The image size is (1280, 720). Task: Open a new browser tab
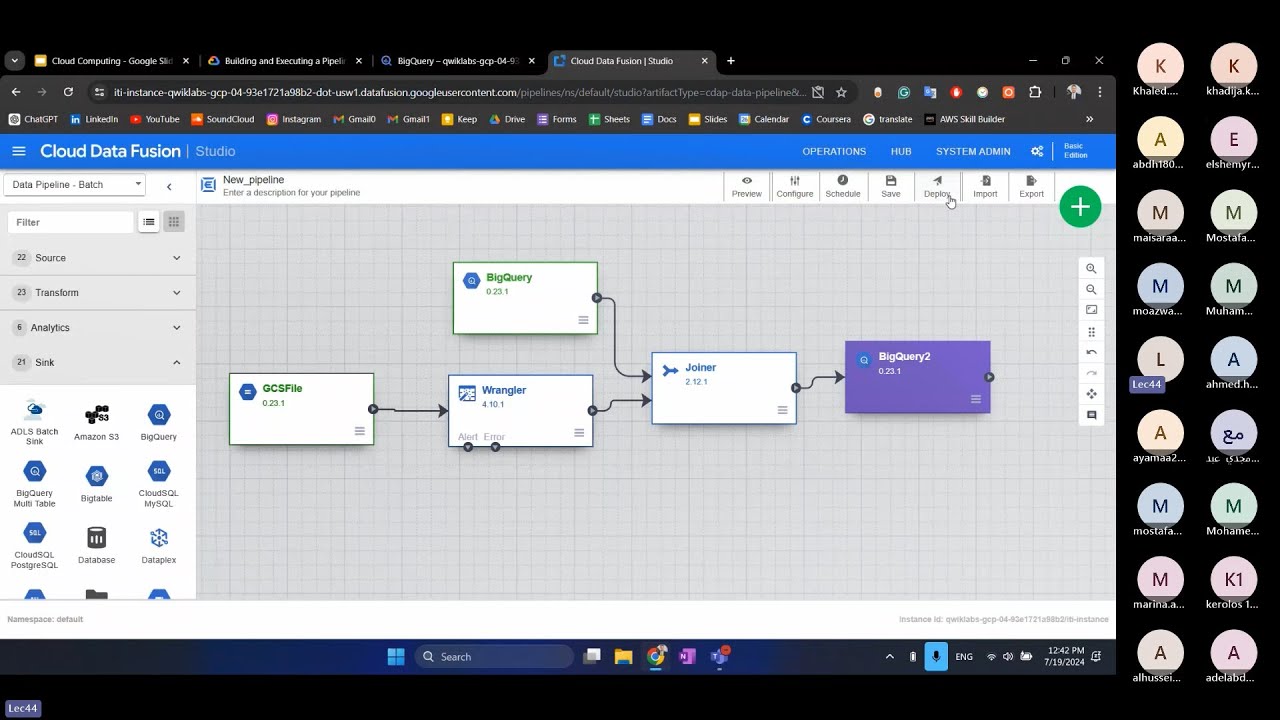tap(731, 61)
